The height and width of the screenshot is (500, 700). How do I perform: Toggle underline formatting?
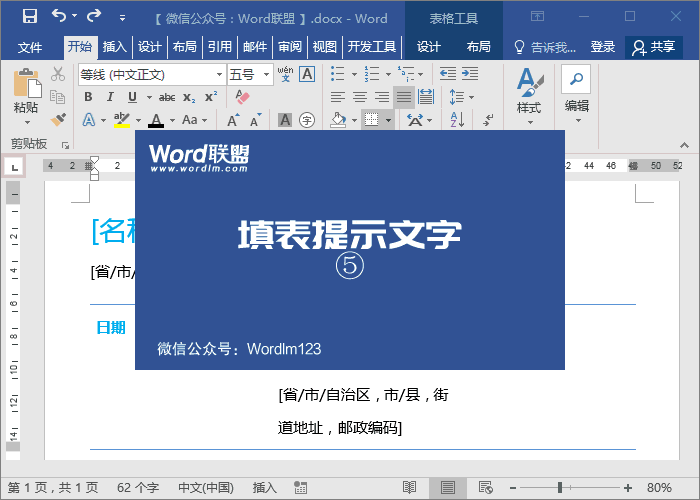[132, 97]
